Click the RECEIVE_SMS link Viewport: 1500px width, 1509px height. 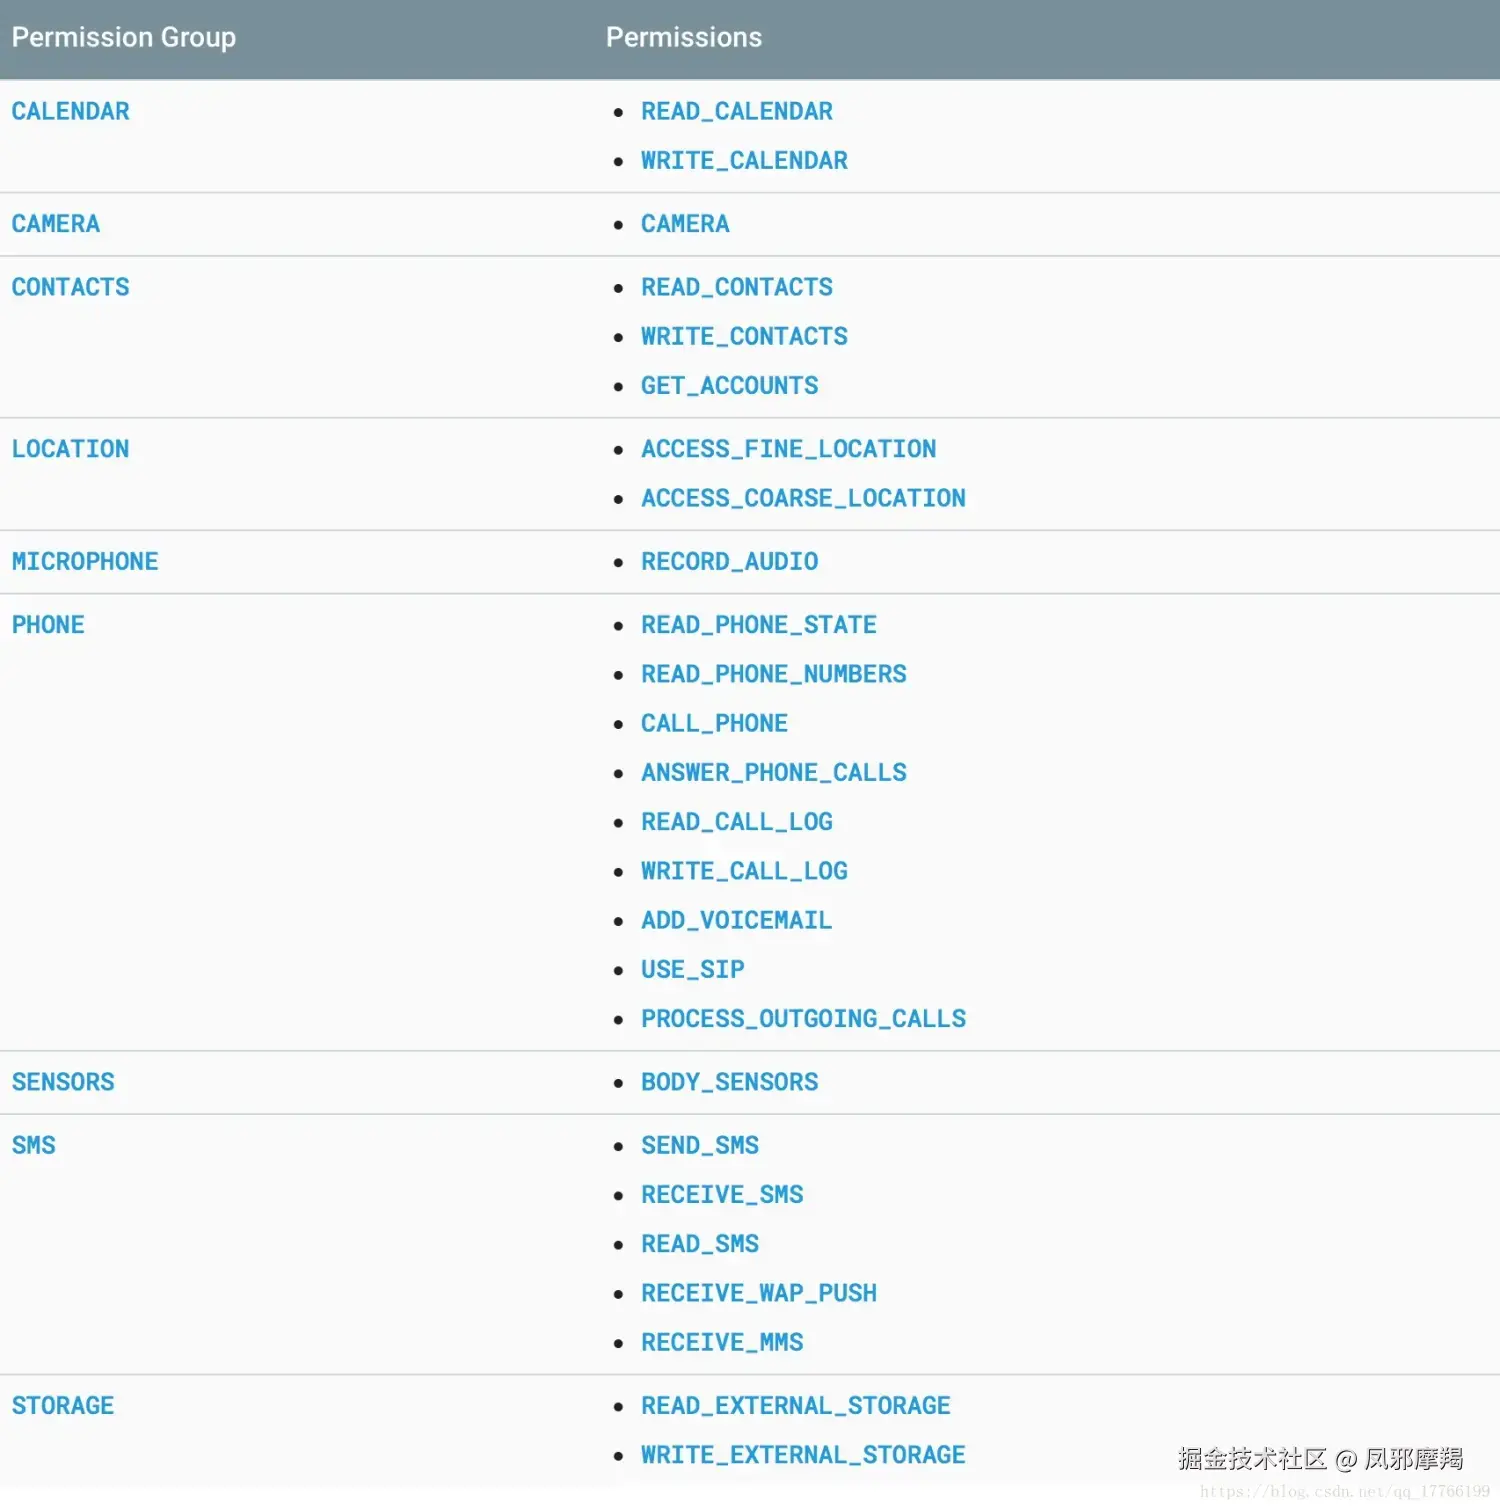click(x=722, y=1194)
